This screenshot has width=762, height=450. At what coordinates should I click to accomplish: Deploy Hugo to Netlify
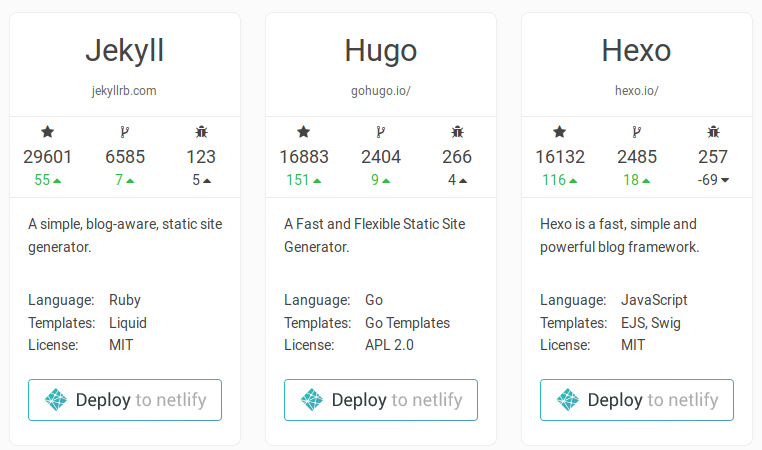[x=381, y=400]
